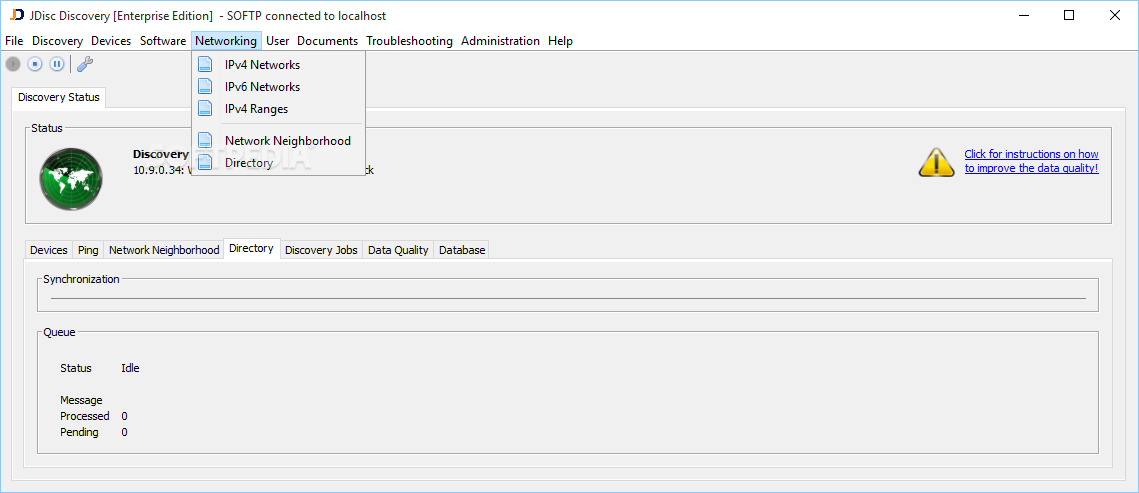Click the IPv4 Ranges document icon
Screen dimensions: 1139x493
(x=205, y=108)
